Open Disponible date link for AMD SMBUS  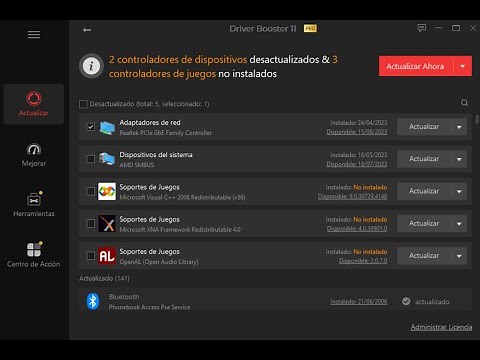tap(357, 164)
